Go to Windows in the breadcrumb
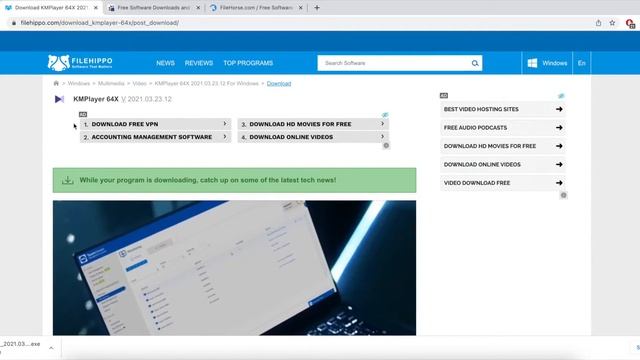640x360 pixels. [x=79, y=83]
